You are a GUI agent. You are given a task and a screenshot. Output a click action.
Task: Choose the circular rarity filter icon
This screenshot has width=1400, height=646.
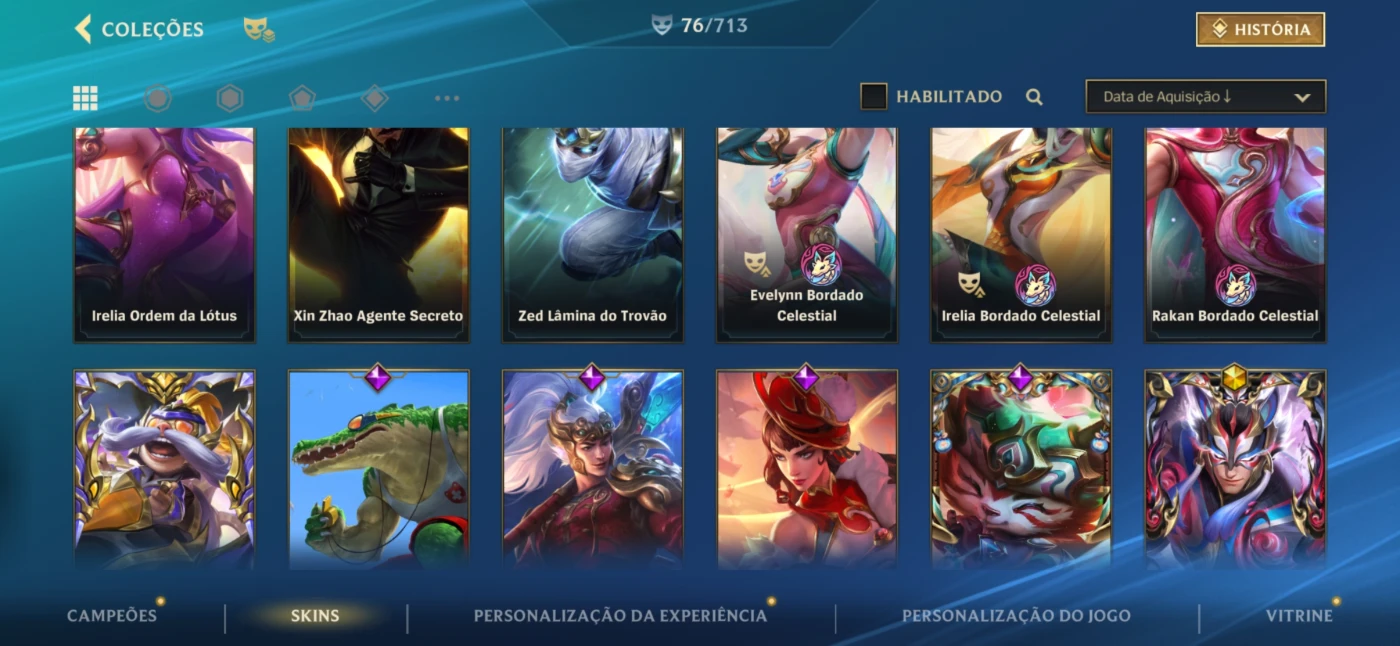pos(158,98)
